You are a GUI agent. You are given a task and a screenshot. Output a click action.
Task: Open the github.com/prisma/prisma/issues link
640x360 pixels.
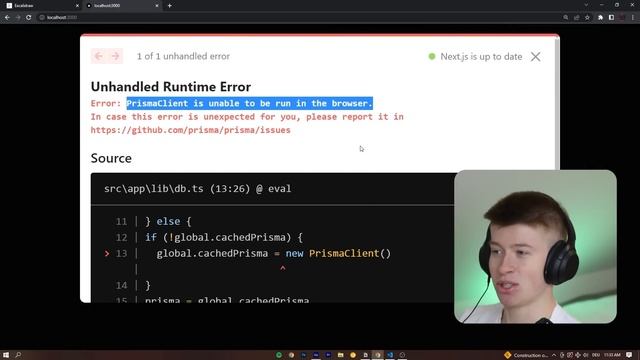coord(191,130)
